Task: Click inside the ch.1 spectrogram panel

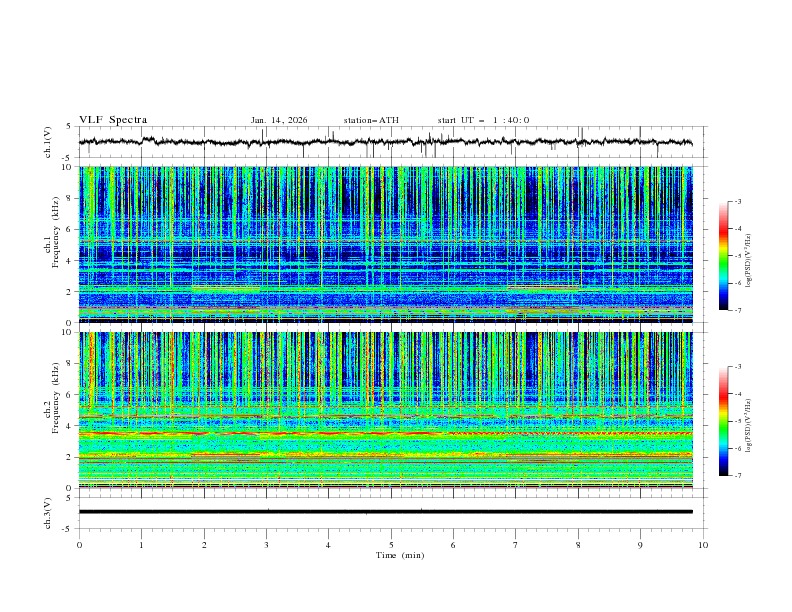Action: 390,244
